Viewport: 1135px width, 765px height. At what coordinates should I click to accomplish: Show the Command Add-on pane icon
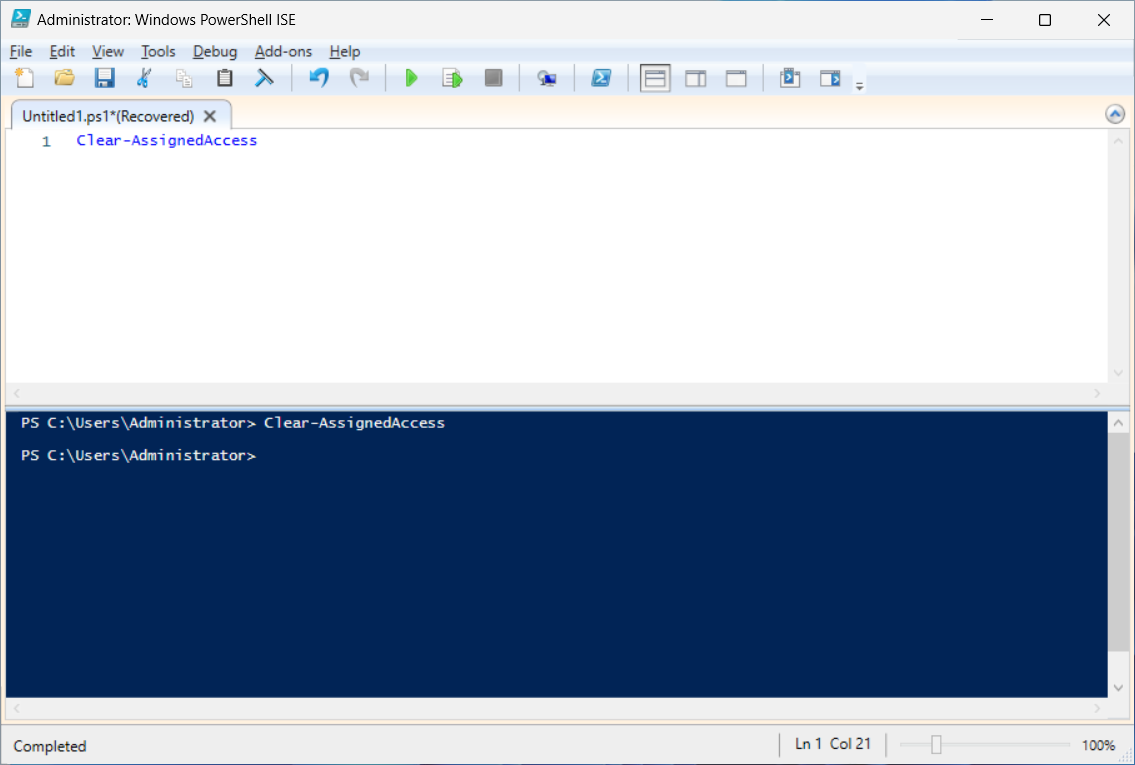click(x=830, y=78)
